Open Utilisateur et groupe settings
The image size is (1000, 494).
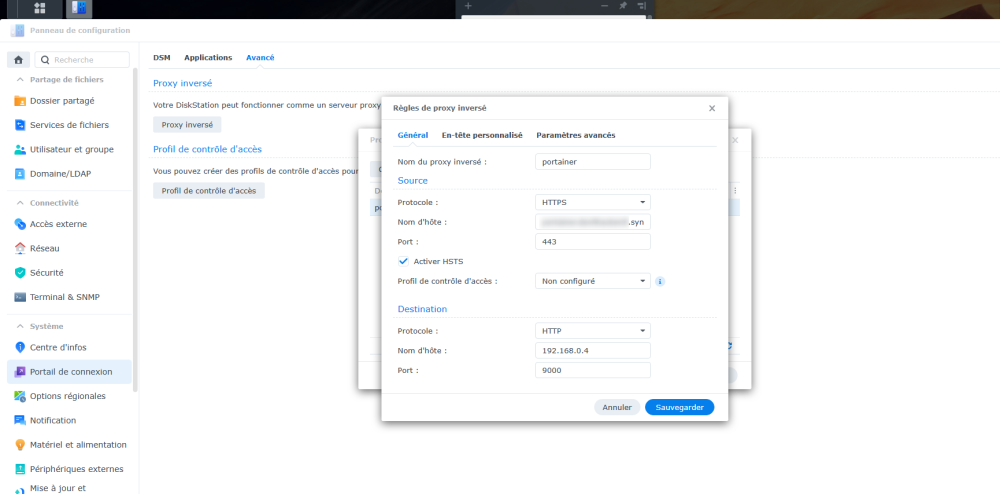71,150
